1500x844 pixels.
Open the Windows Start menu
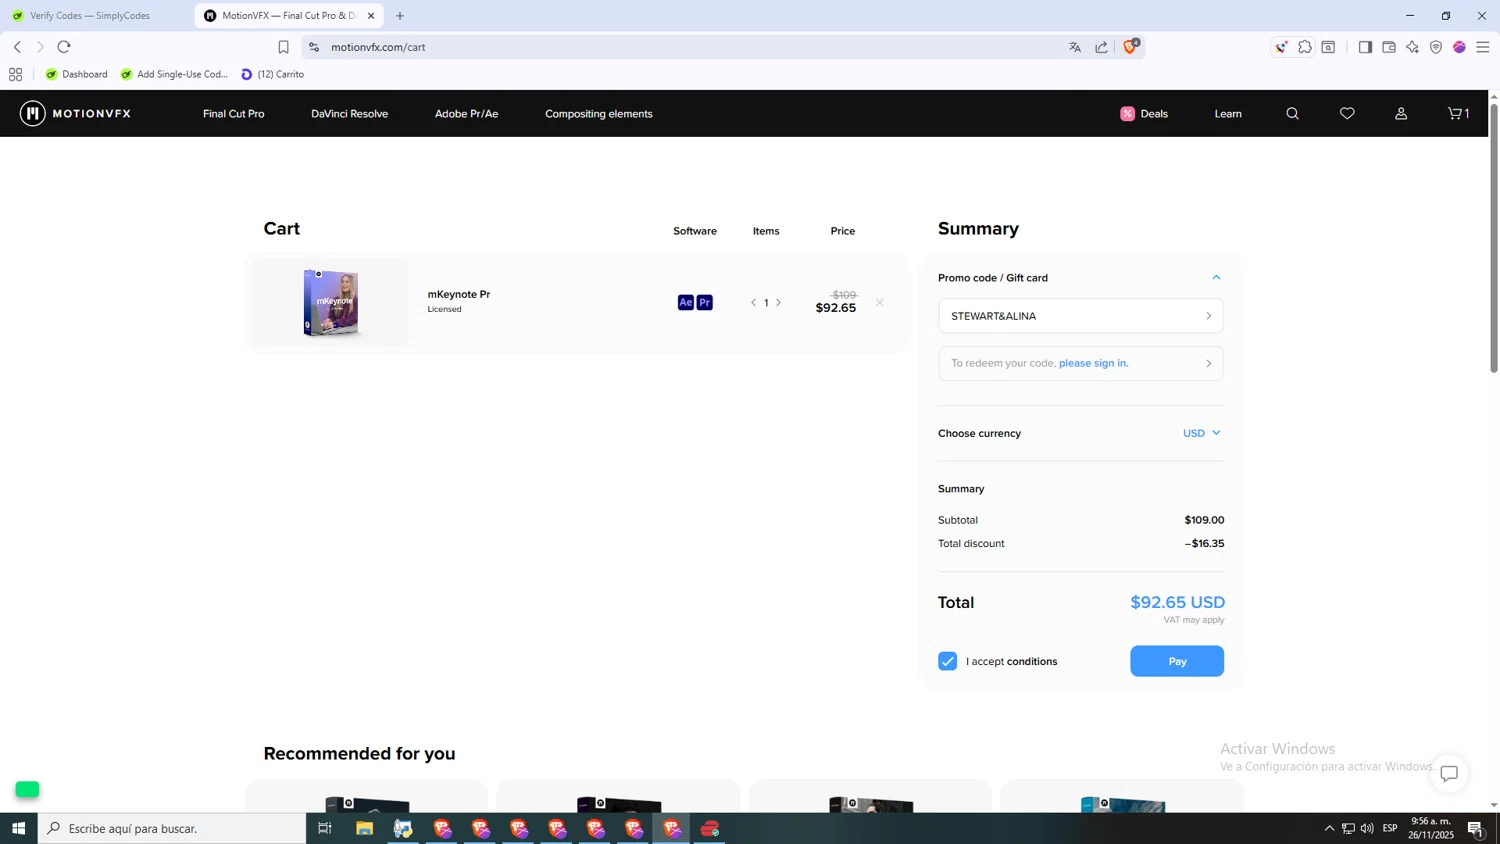(18, 828)
